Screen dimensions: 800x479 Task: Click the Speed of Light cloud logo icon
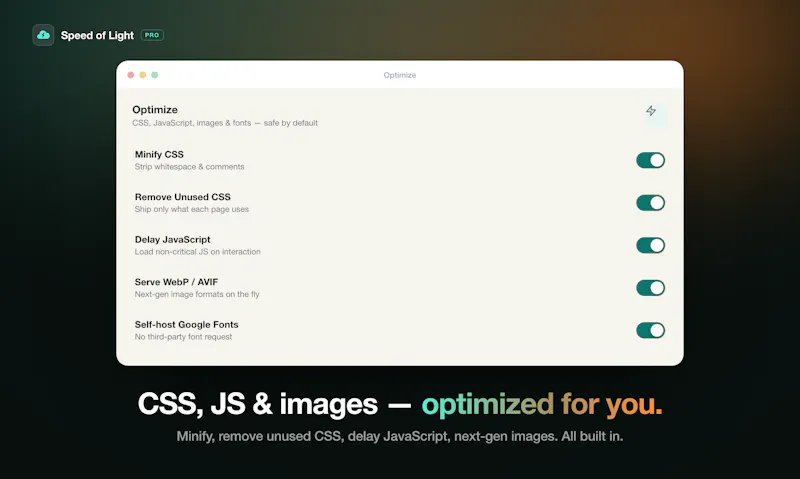point(43,35)
